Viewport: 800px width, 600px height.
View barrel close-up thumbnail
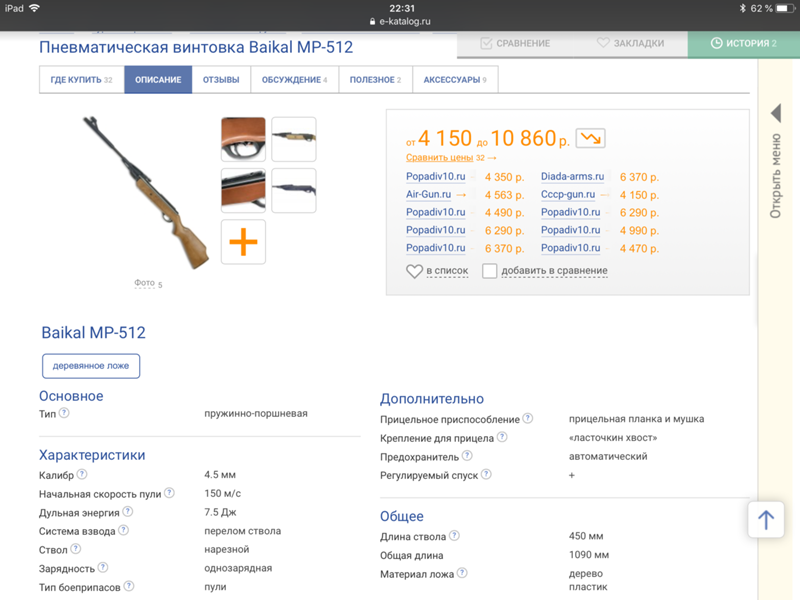243,190
